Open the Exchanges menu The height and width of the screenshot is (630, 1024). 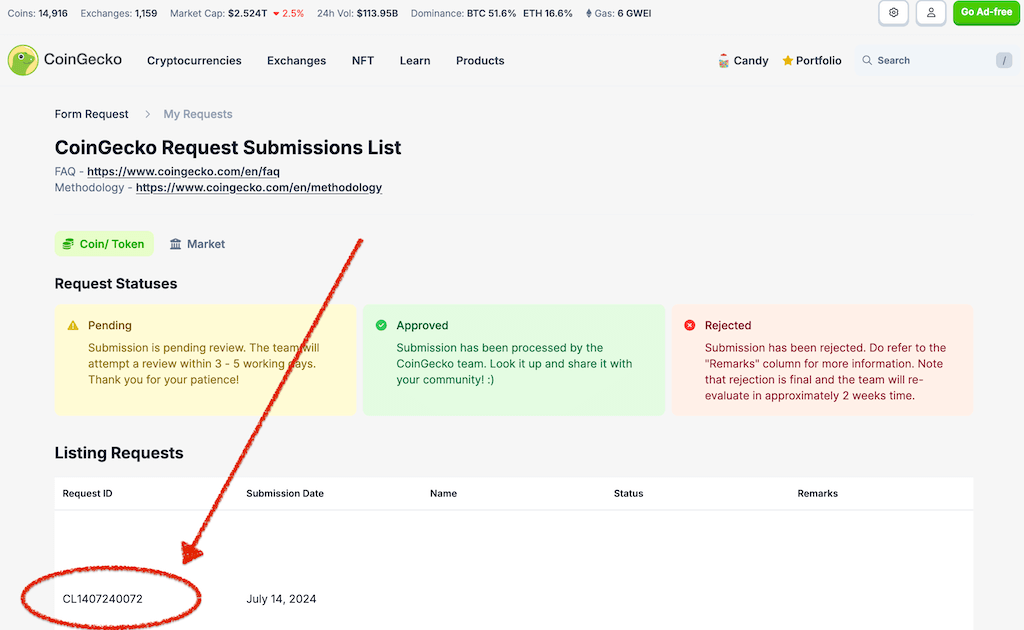click(296, 61)
